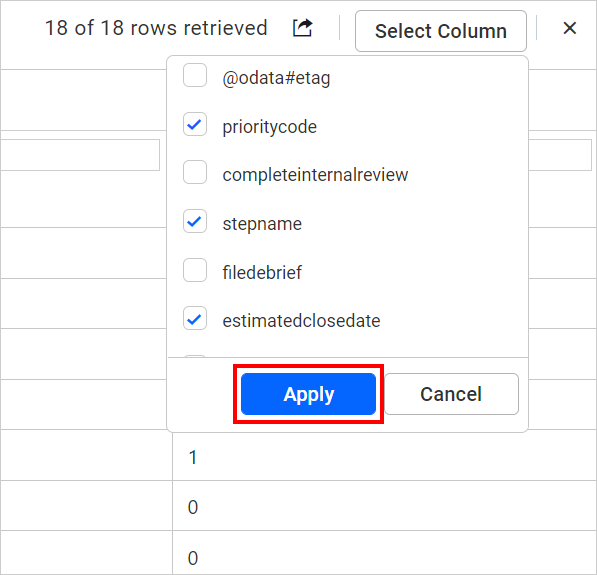This screenshot has height=575, width=597.
Task: Enable the completeinternalreview column checkbox
Action: point(195,172)
